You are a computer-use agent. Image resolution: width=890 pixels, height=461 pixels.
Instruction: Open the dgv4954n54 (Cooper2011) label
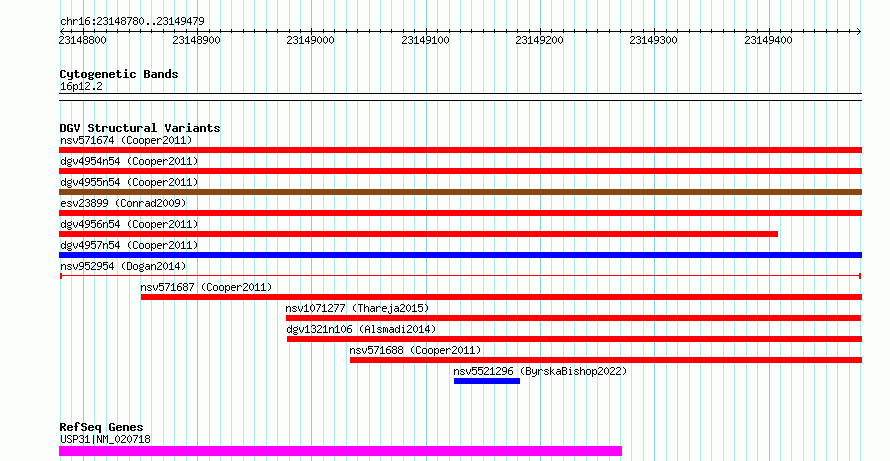129,161
